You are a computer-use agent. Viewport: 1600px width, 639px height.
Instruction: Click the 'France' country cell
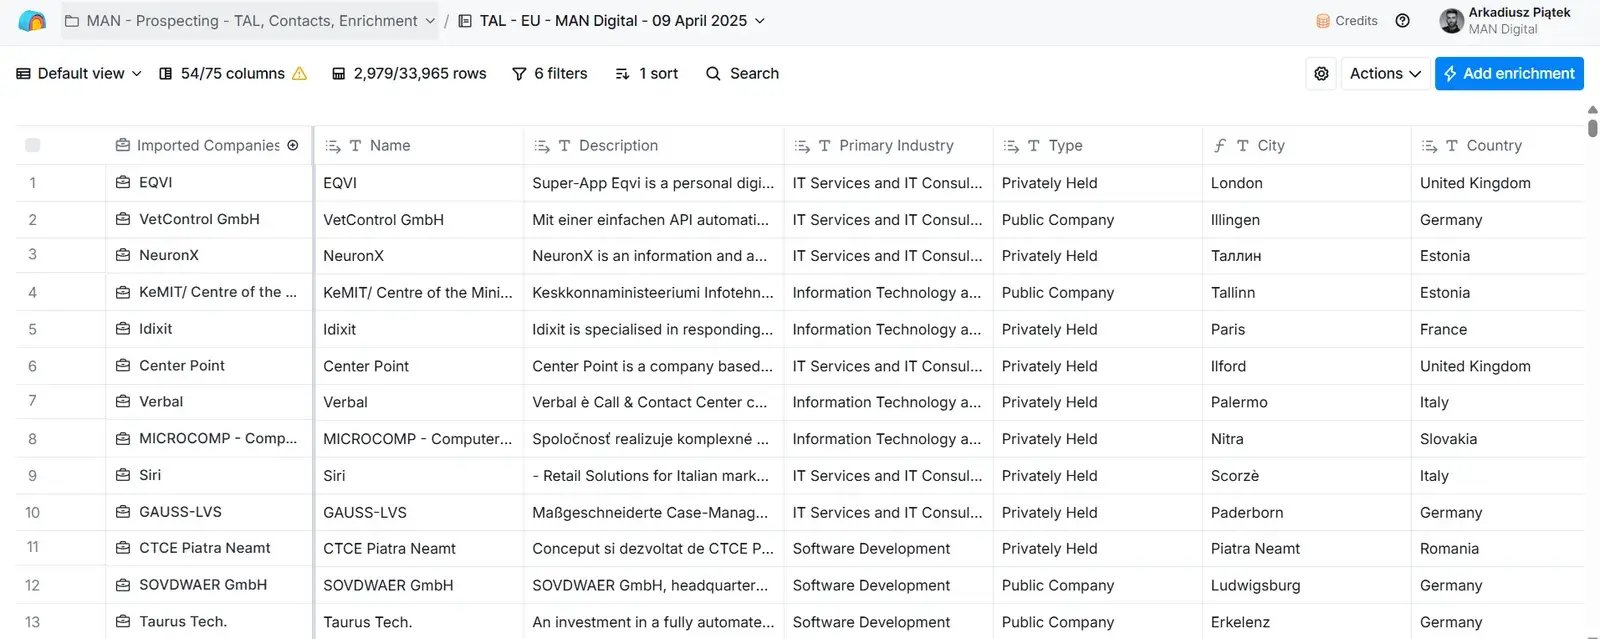1497,329
